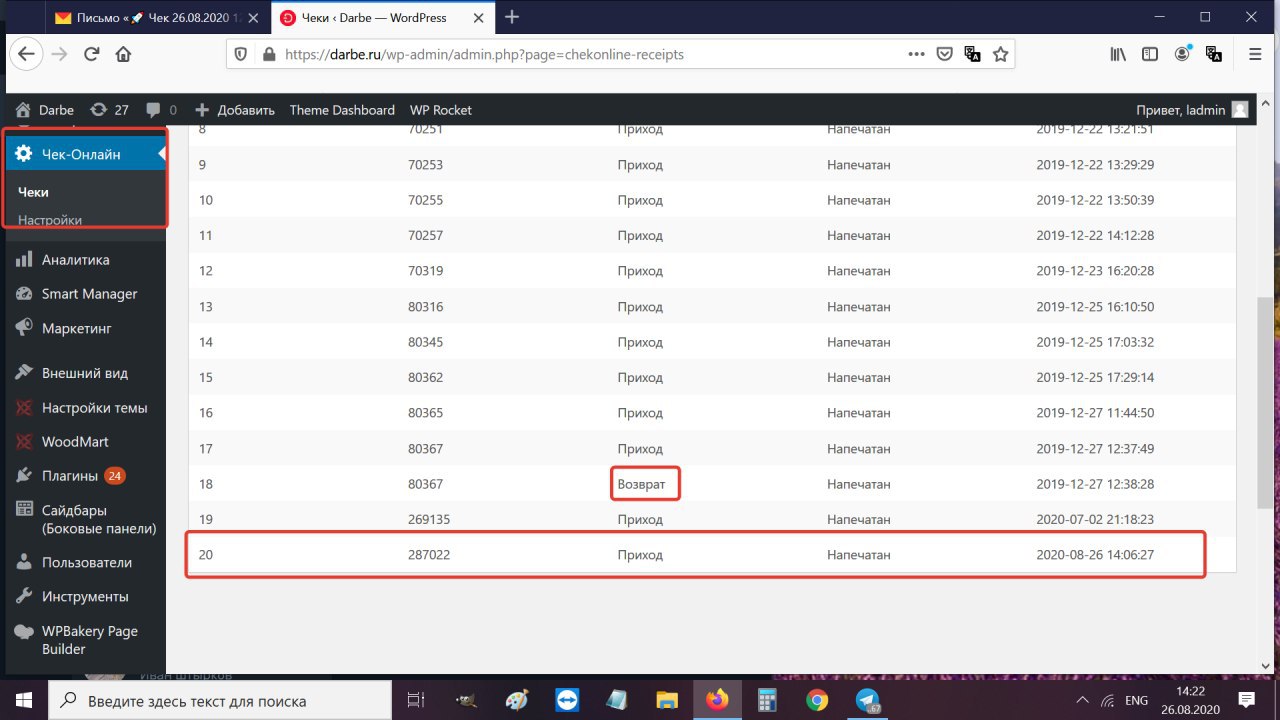Show the Firefox sidebars icon
This screenshot has height=720, width=1280.
coord(1150,55)
